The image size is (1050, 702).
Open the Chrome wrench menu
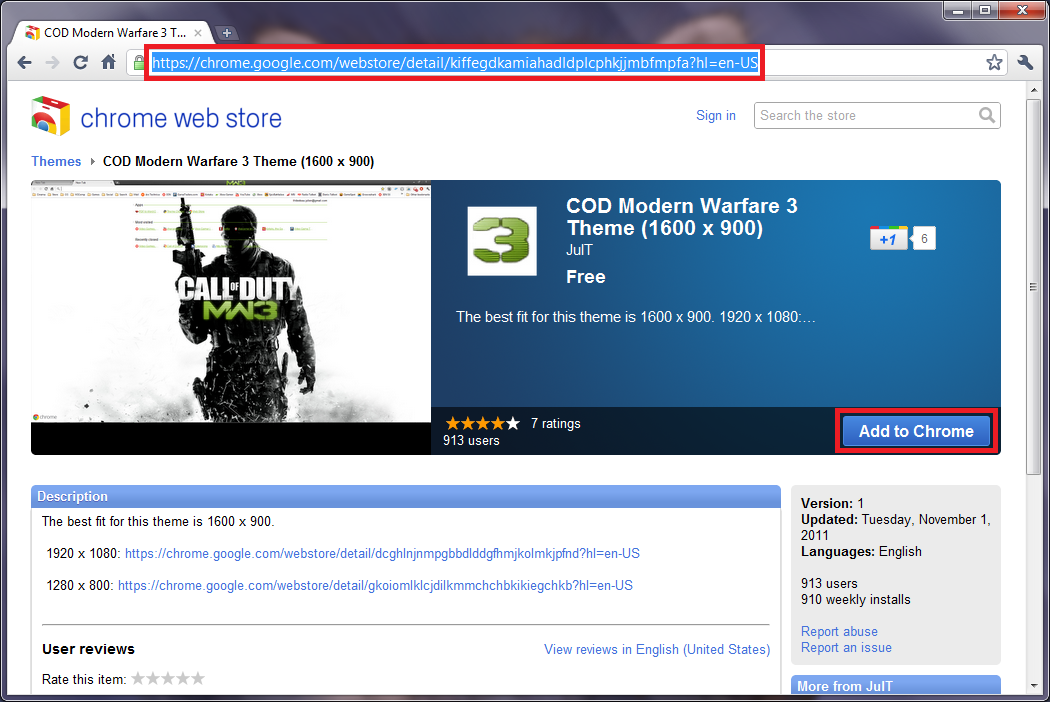(1025, 62)
